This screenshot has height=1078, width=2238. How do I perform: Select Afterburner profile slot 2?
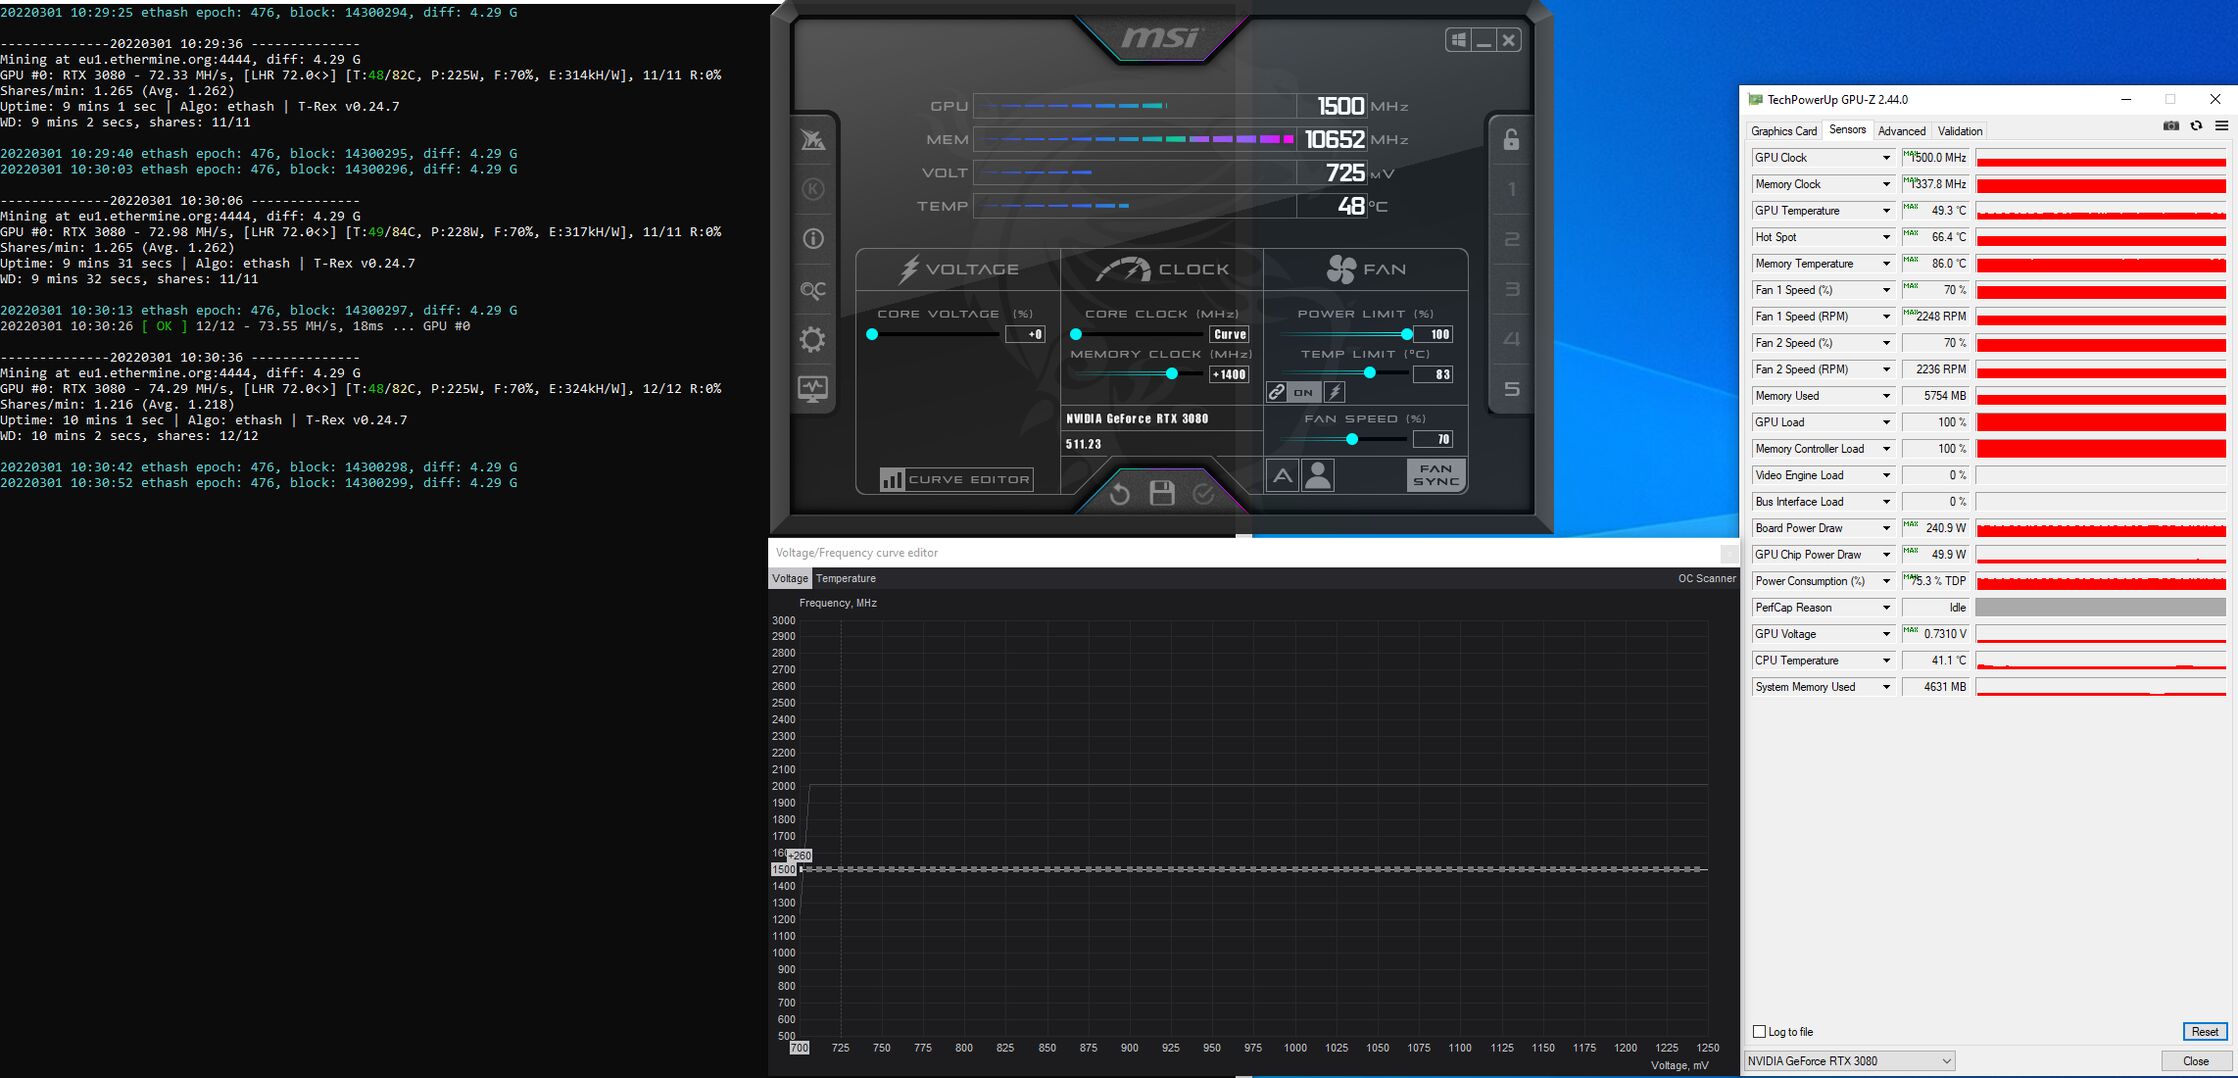pos(1511,239)
